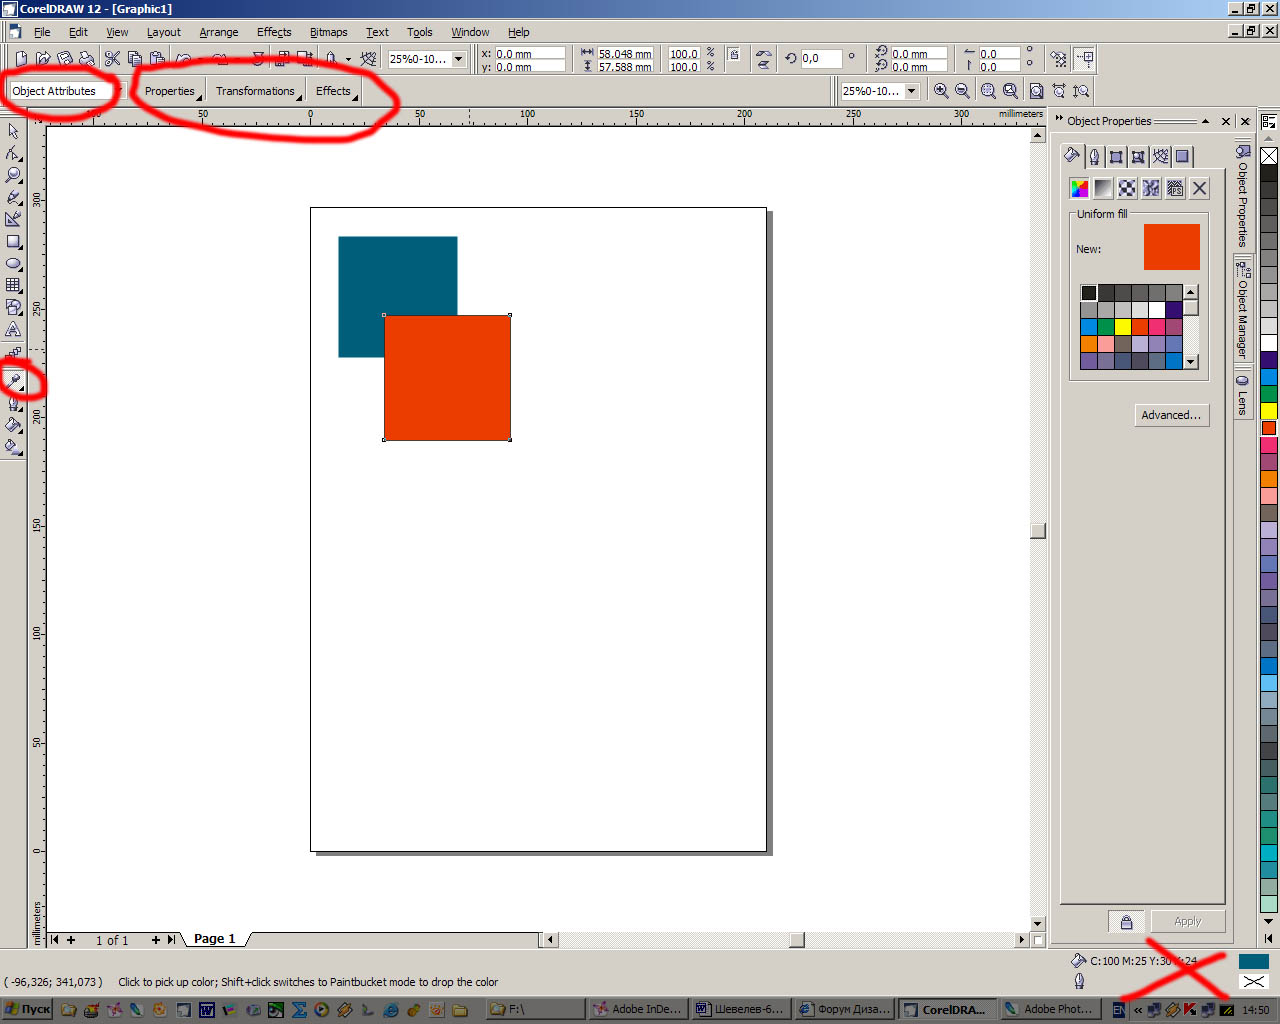
Task: Collapse the Object Properties docker arrow
Action: pos(1206,121)
